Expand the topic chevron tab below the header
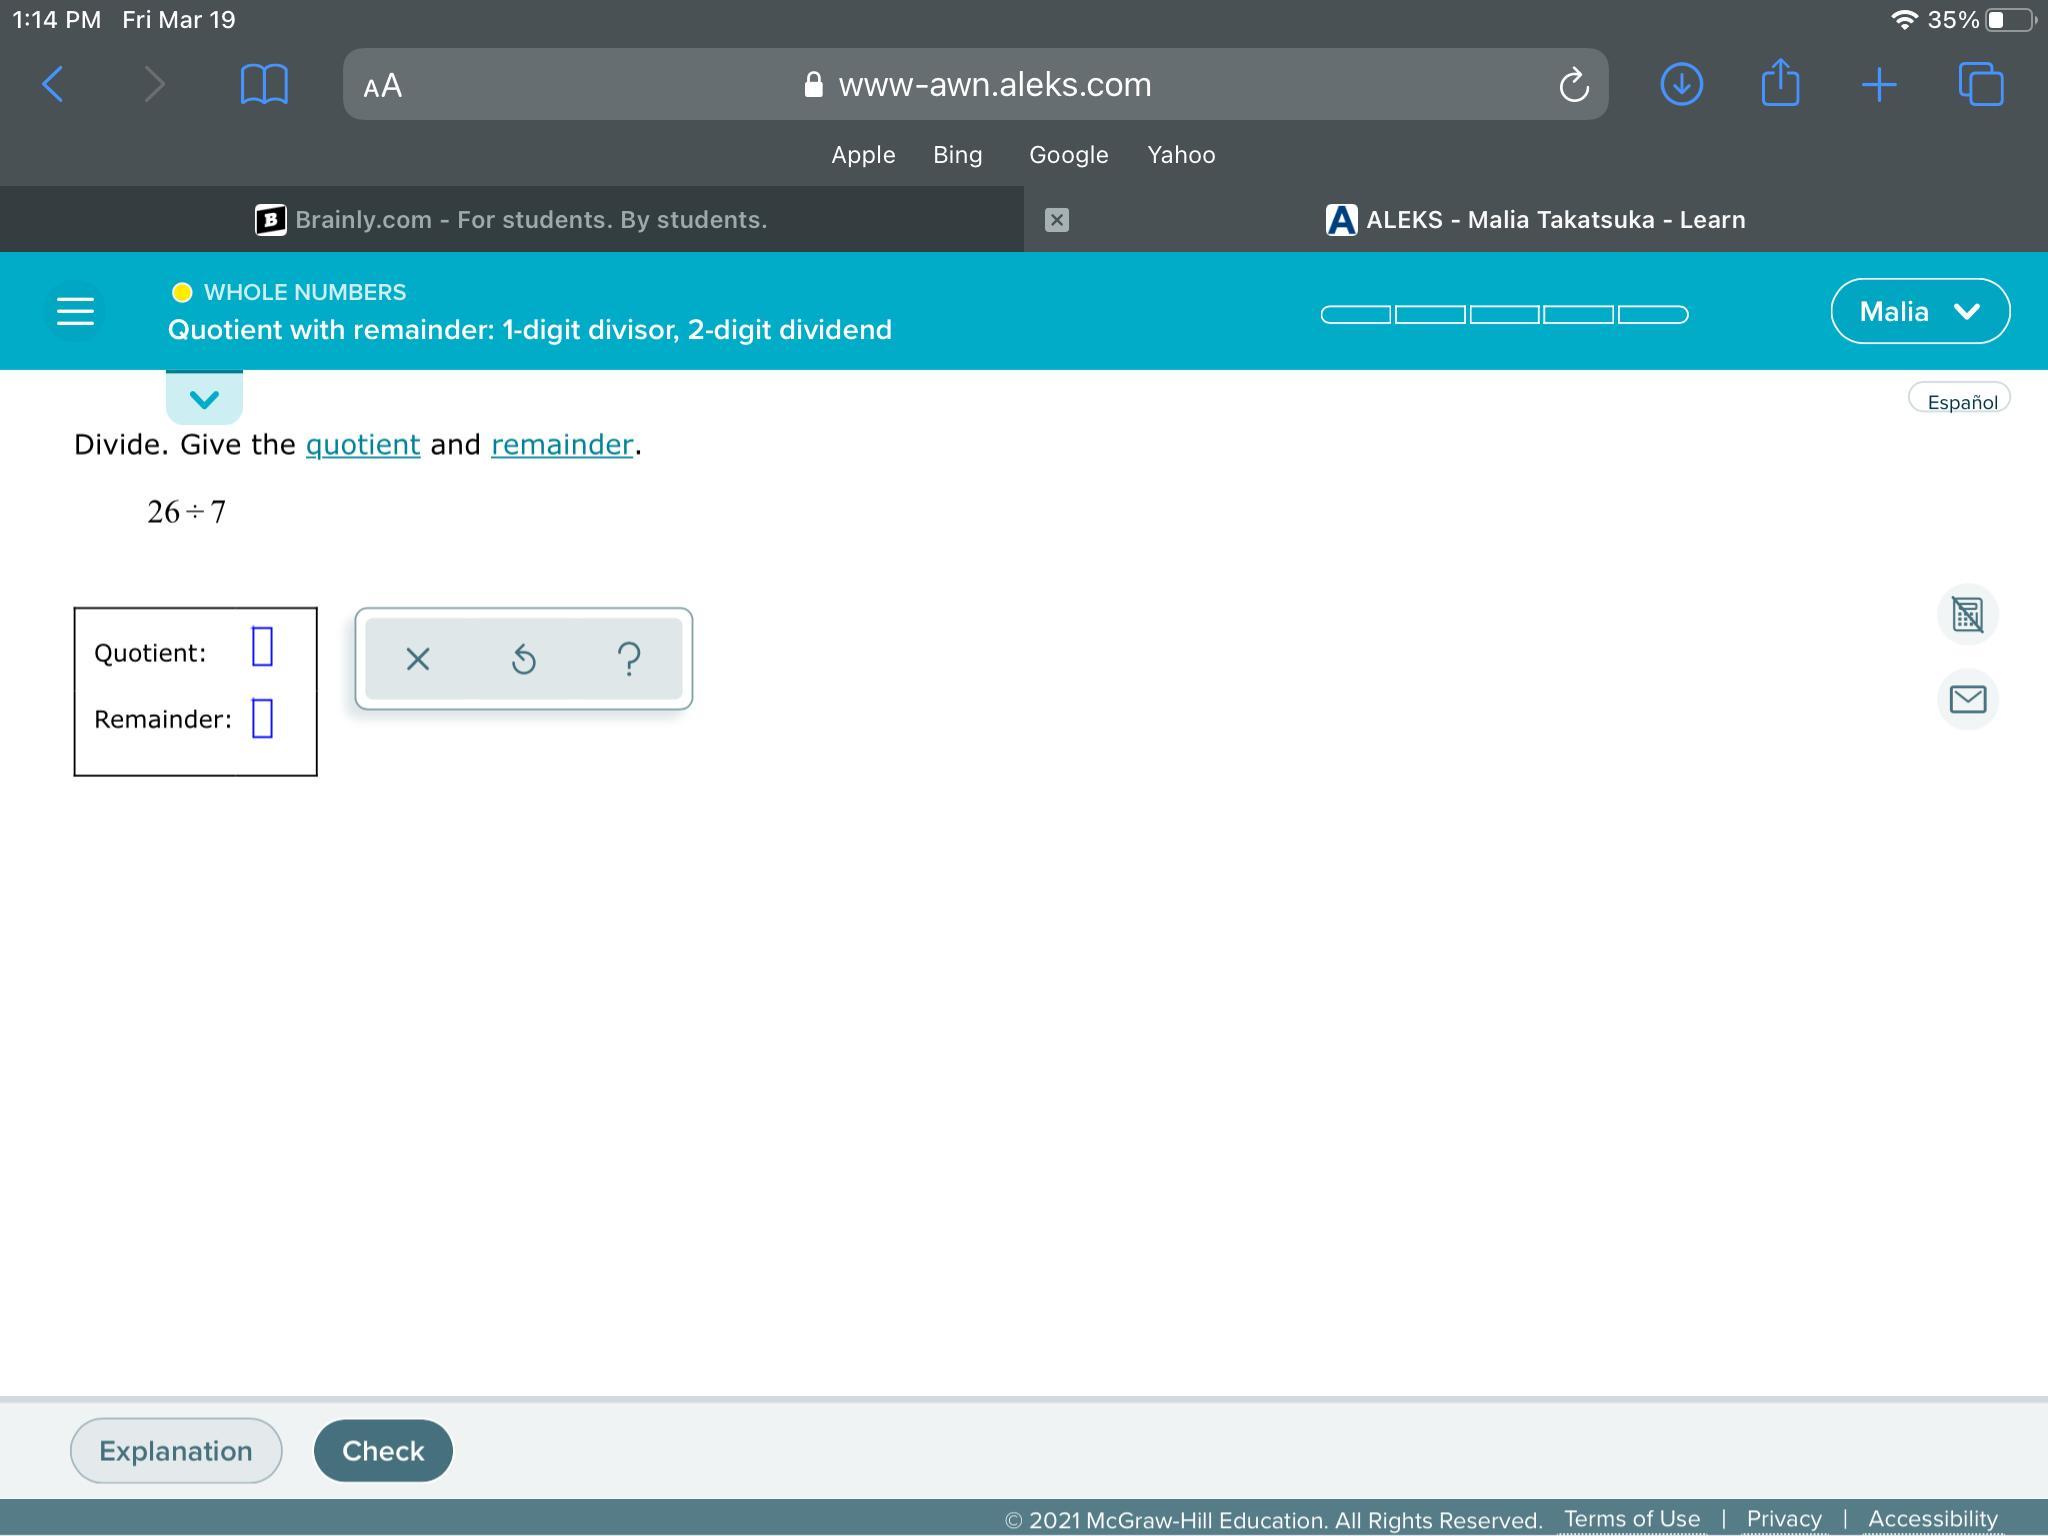Screen dimensions: 2048x1536 pos(204,399)
